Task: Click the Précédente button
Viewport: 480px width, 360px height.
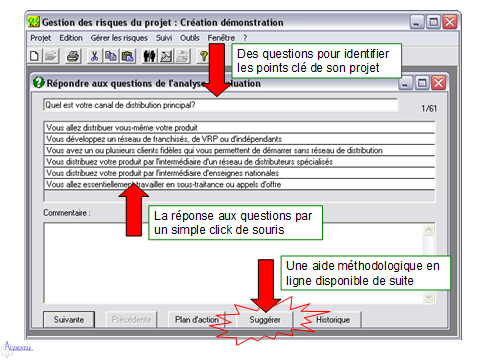Action: point(131,320)
